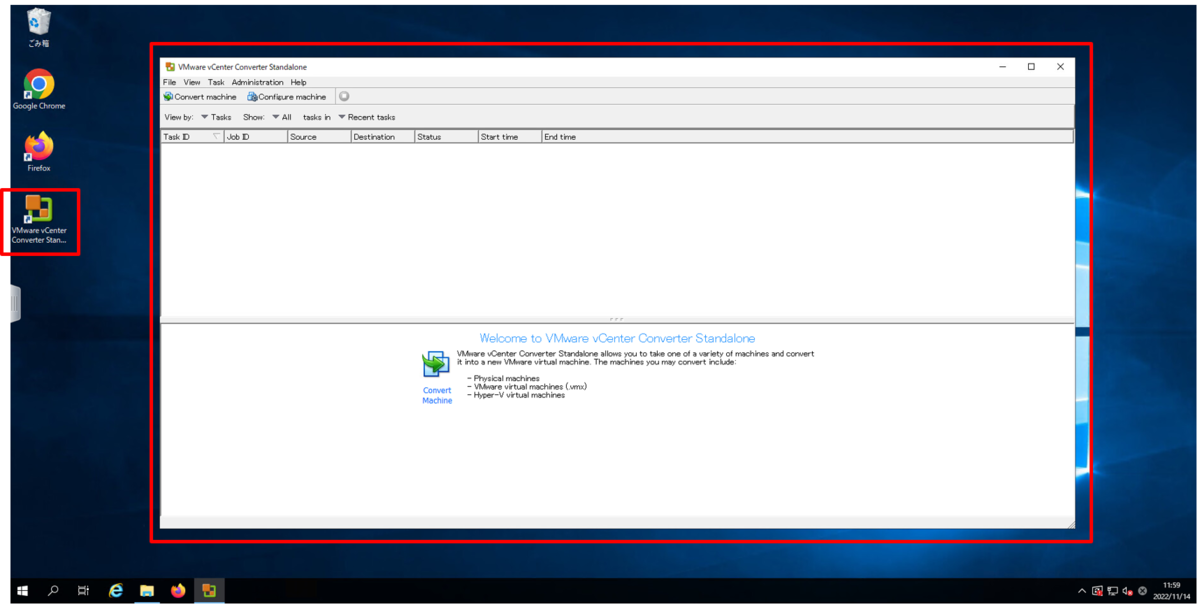Sort by the End time column header

[807, 137]
